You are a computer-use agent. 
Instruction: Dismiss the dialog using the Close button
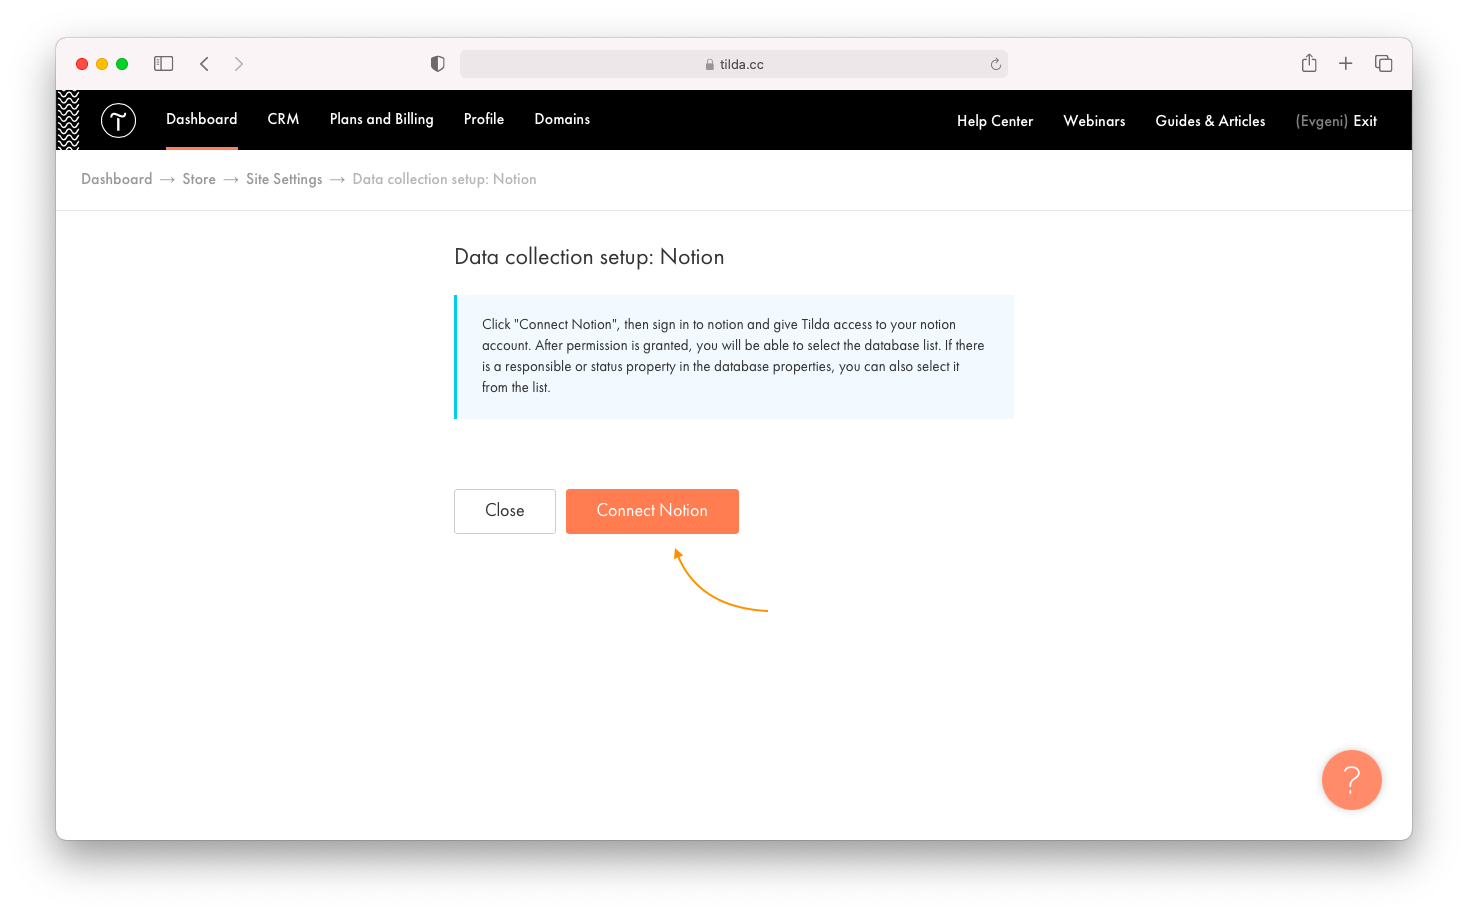504,511
